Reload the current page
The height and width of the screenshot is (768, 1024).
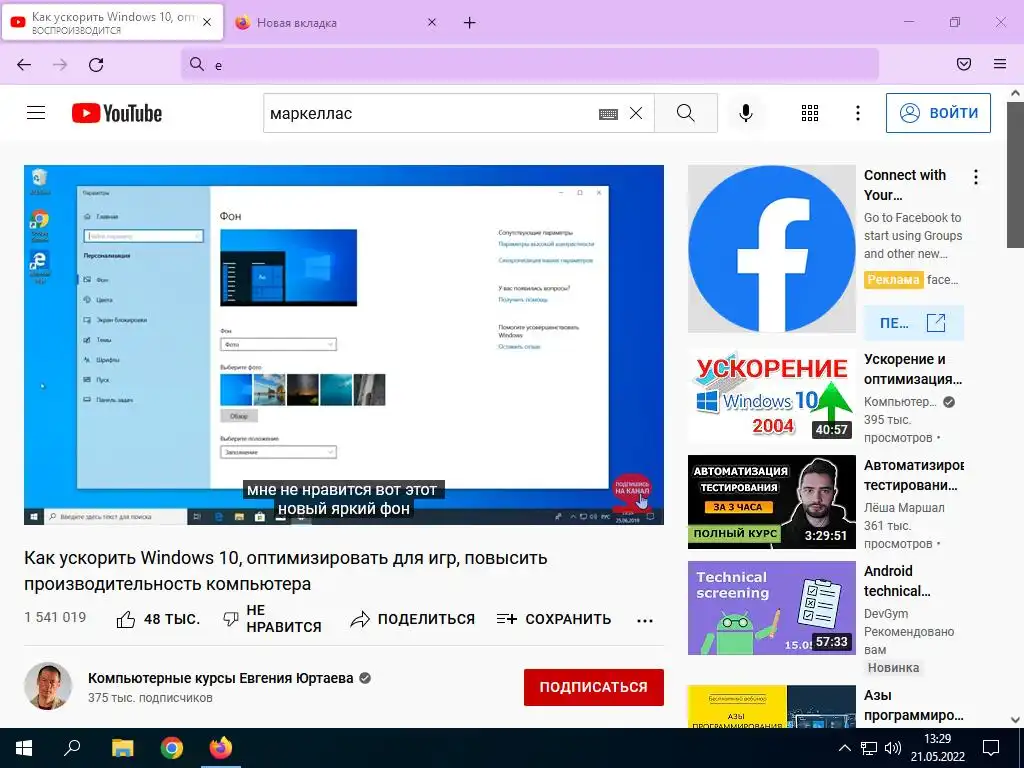tap(96, 65)
